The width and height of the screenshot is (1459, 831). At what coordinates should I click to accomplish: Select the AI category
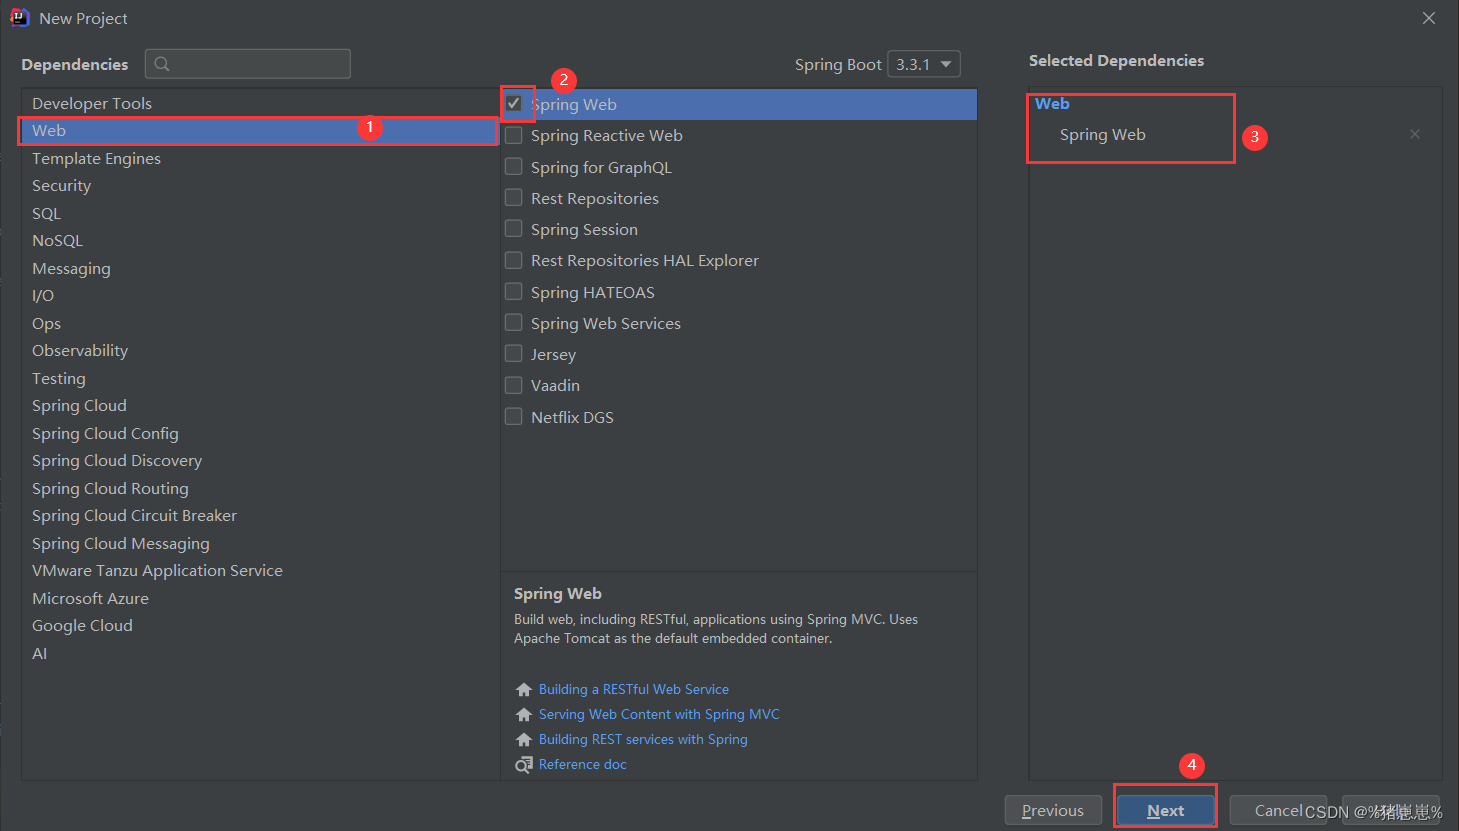[259, 653]
